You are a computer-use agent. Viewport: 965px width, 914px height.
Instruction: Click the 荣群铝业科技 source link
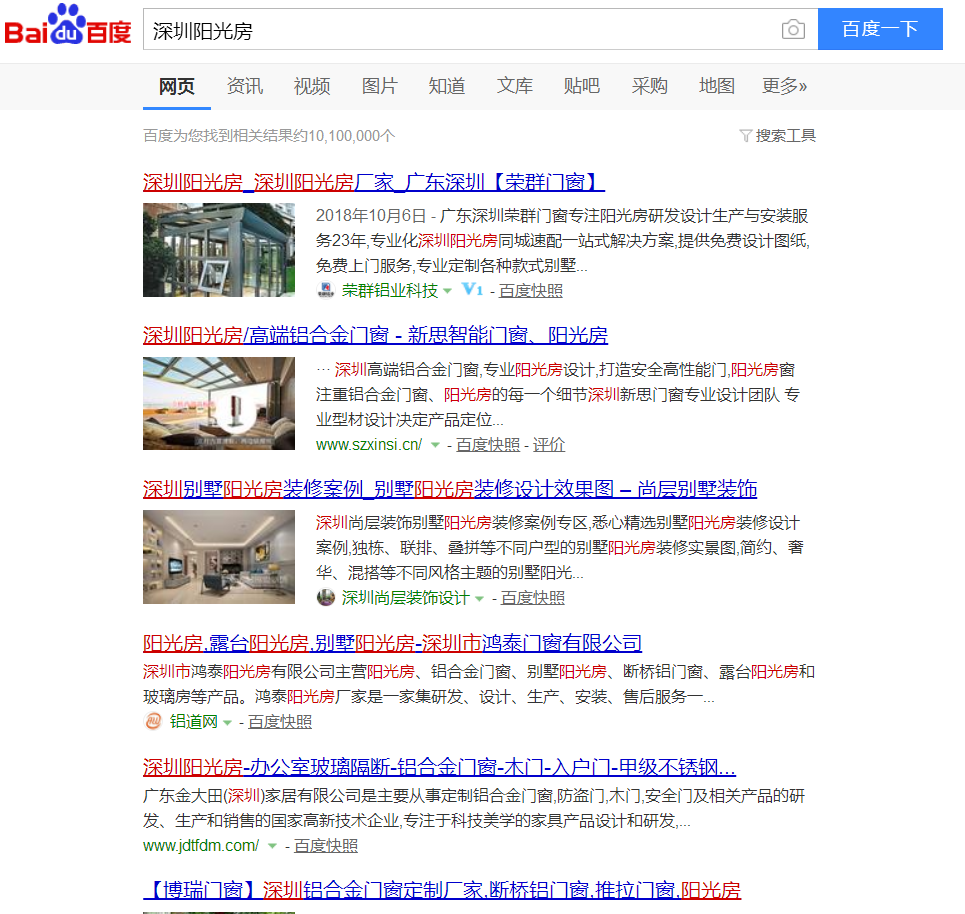[390, 291]
